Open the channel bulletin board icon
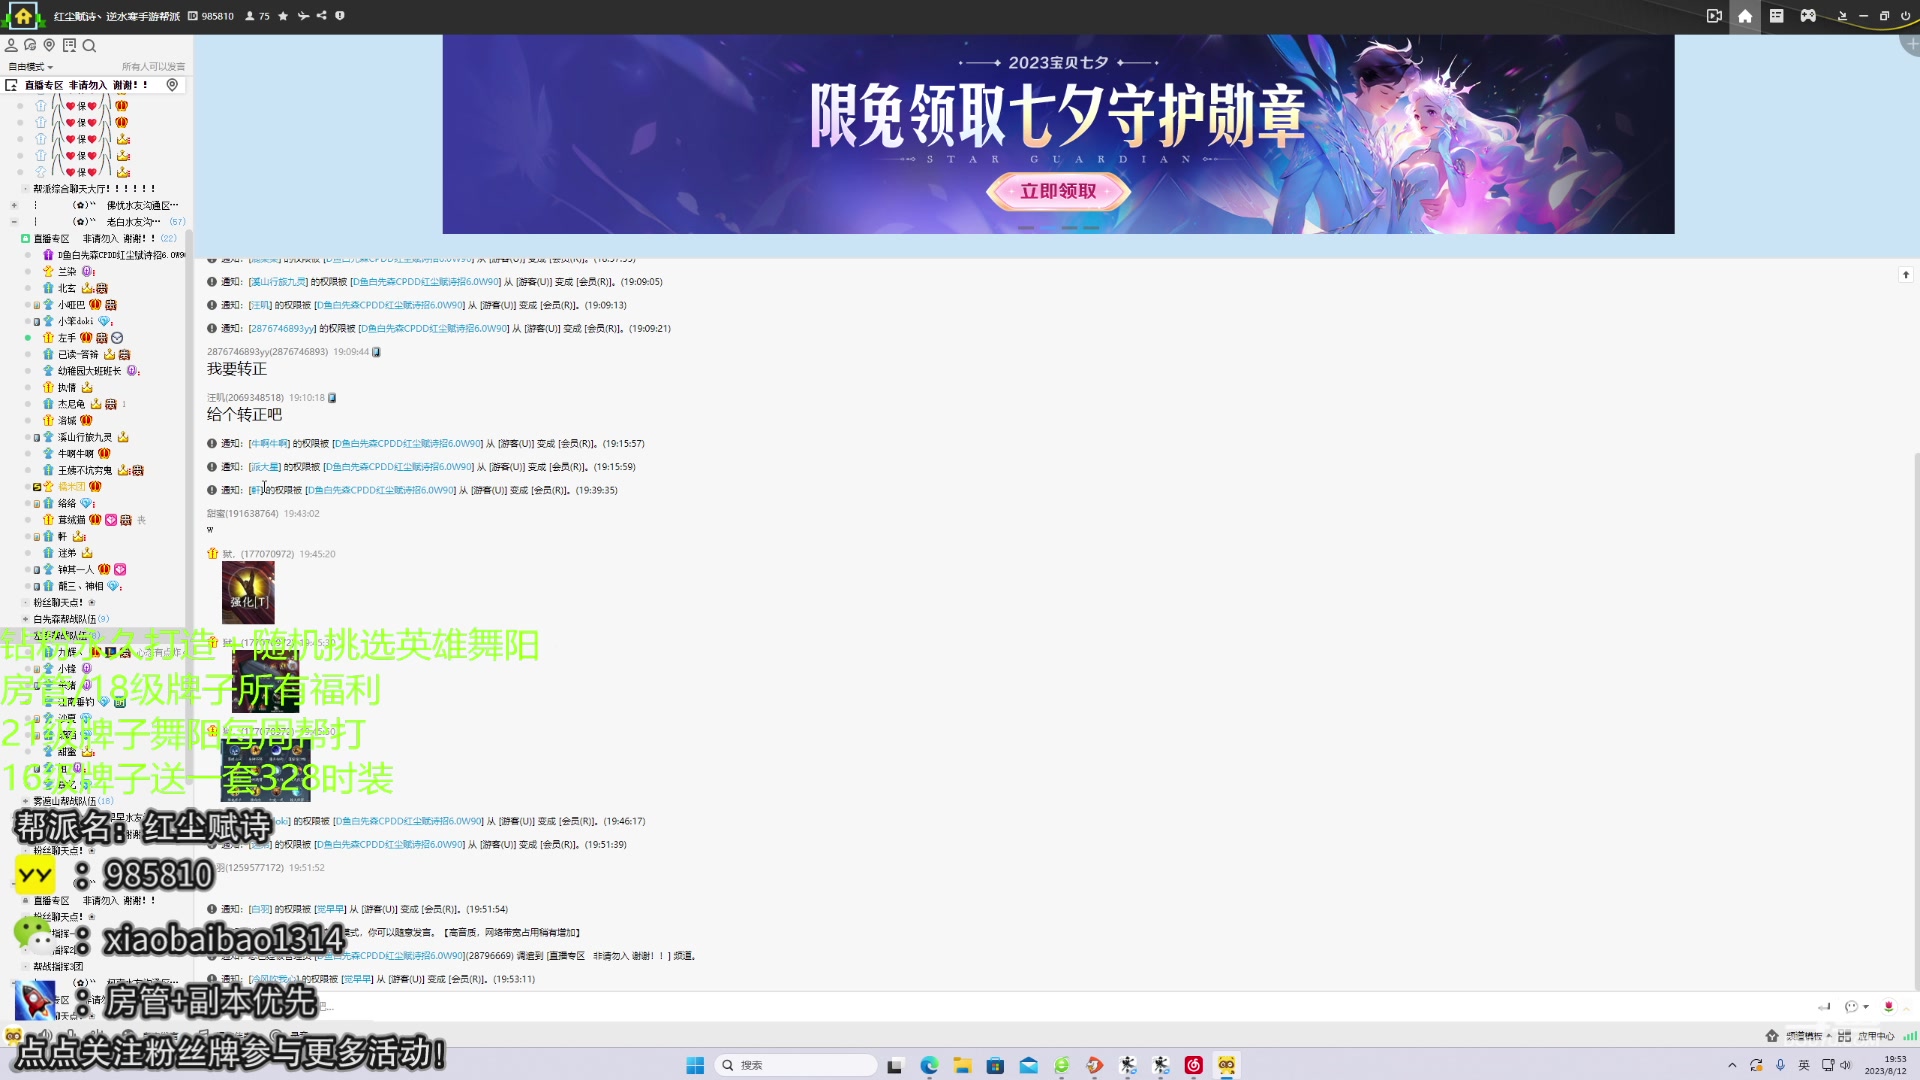 [x=69, y=45]
